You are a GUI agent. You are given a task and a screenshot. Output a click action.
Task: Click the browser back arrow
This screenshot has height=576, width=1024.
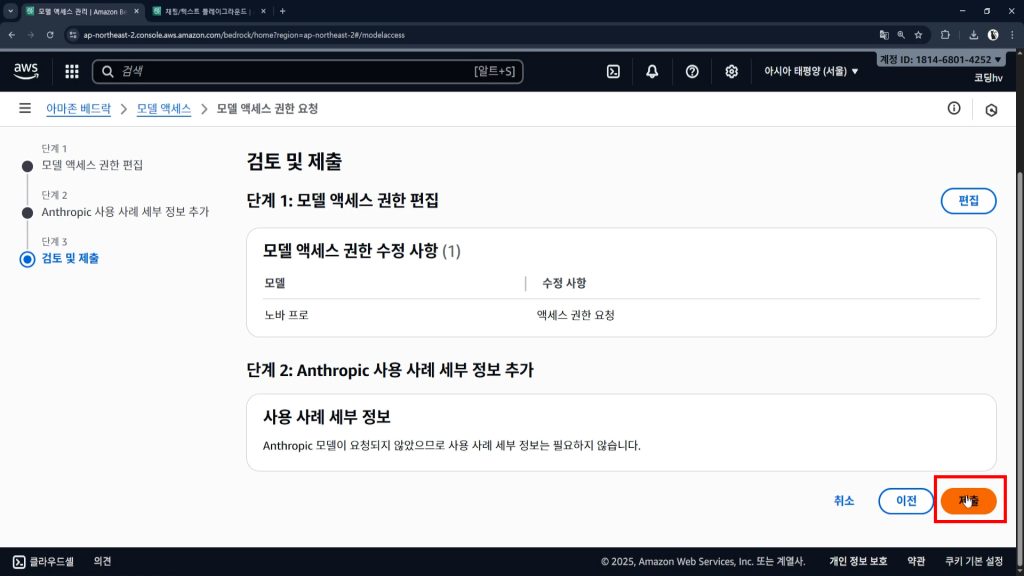click(x=12, y=35)
